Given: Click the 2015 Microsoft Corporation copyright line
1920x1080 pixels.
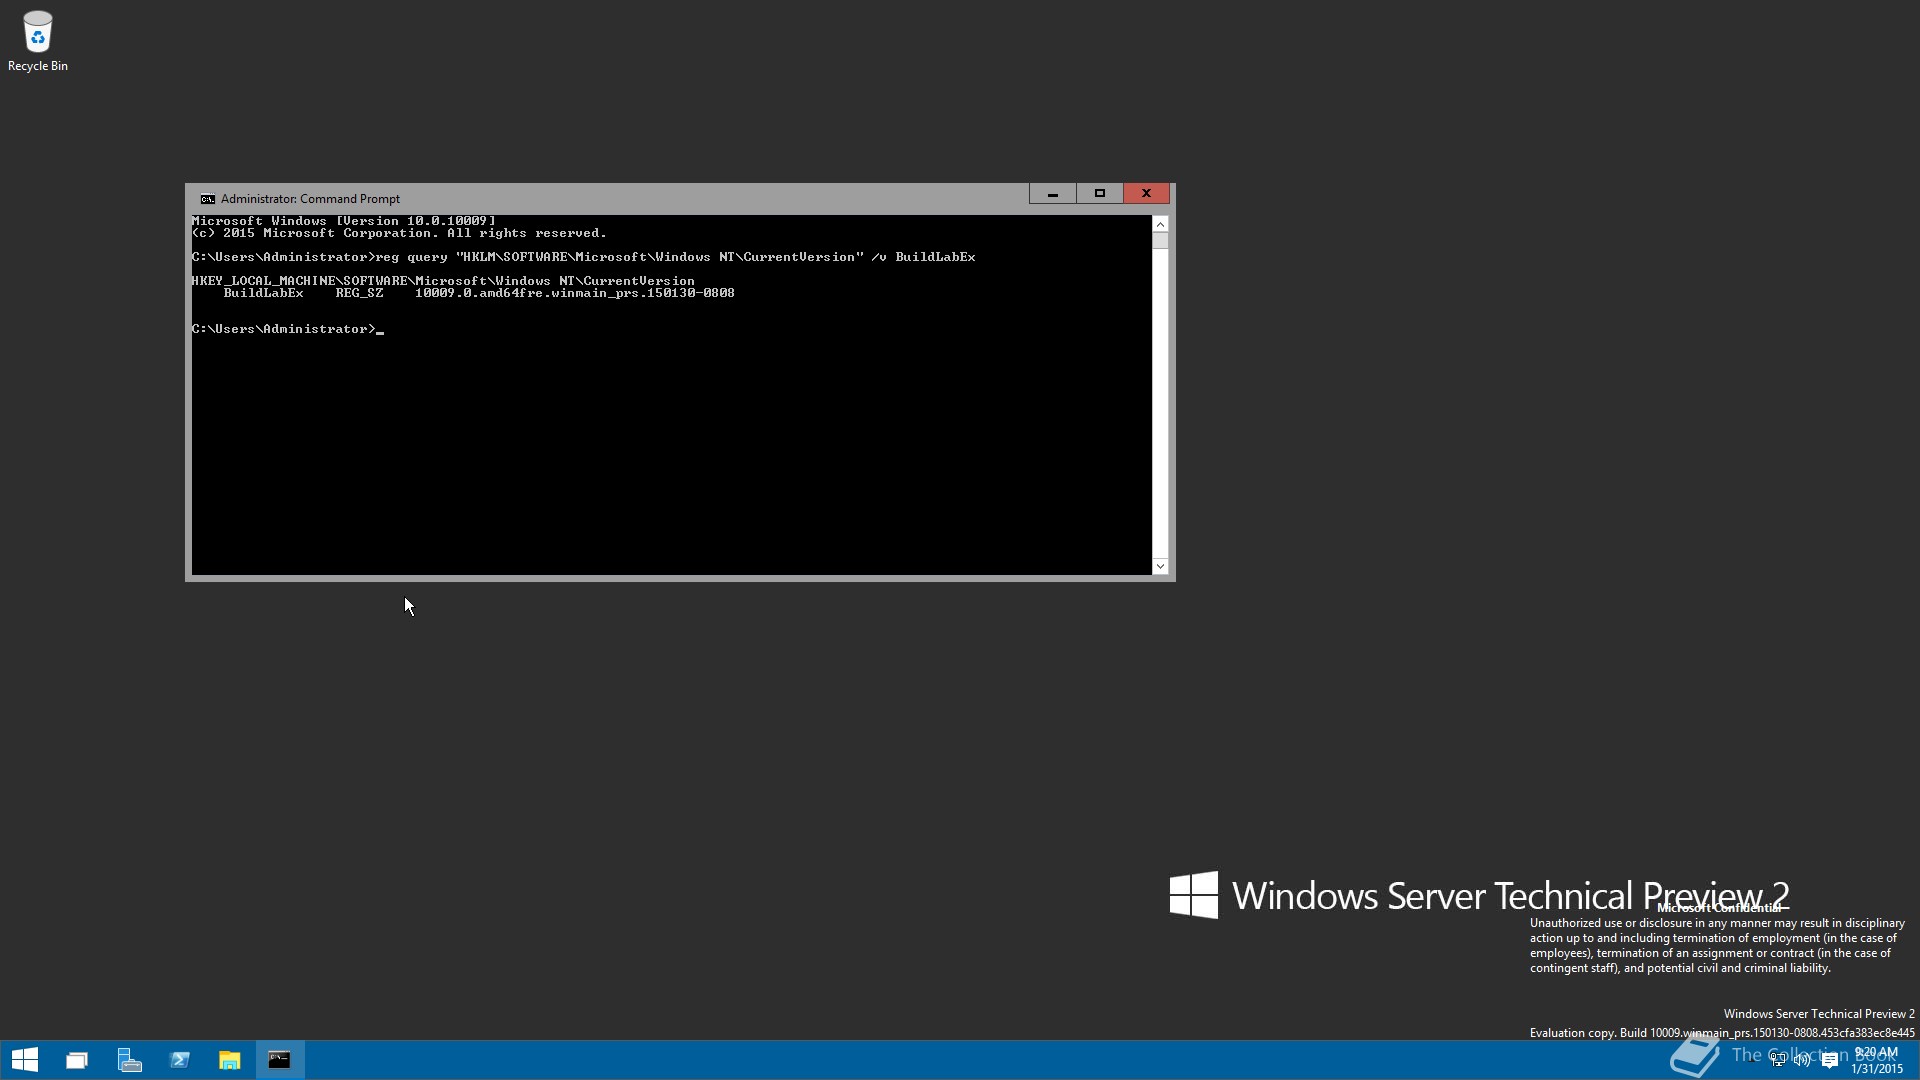Looking at the screenshot, I should 399,233.
